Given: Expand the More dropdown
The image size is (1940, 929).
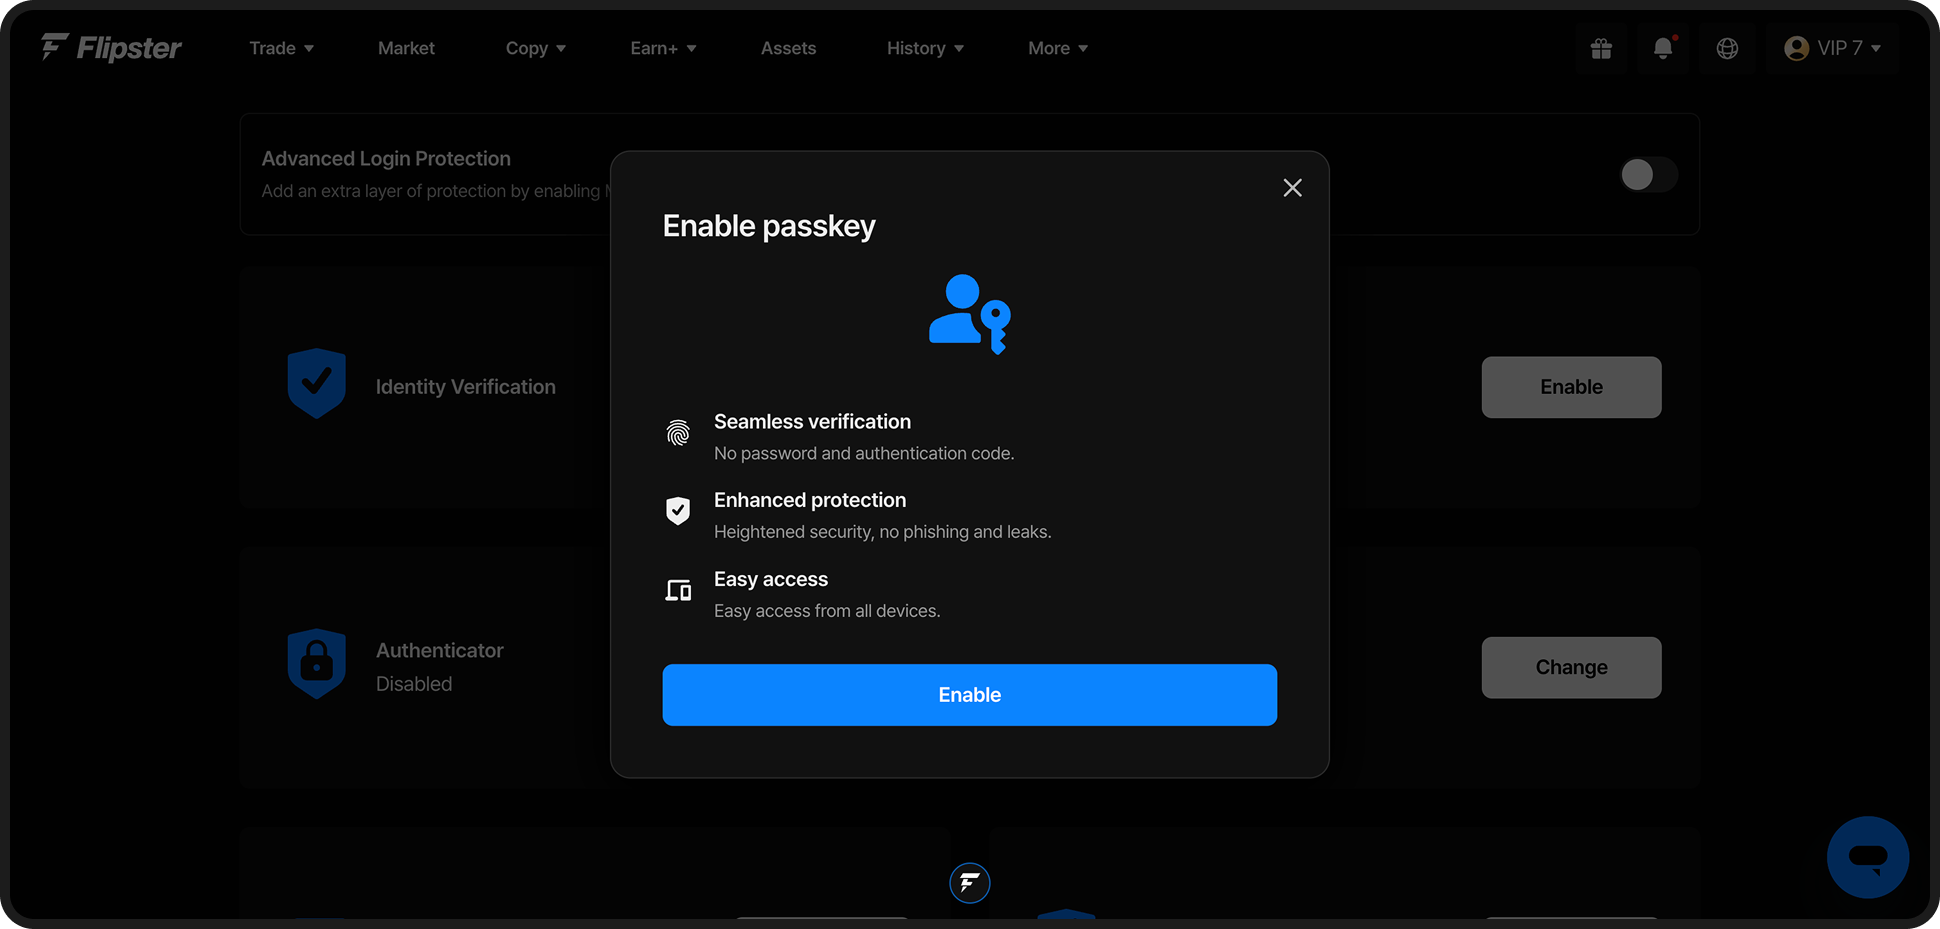Looking at the screenshot, I should coord(1058,48).
